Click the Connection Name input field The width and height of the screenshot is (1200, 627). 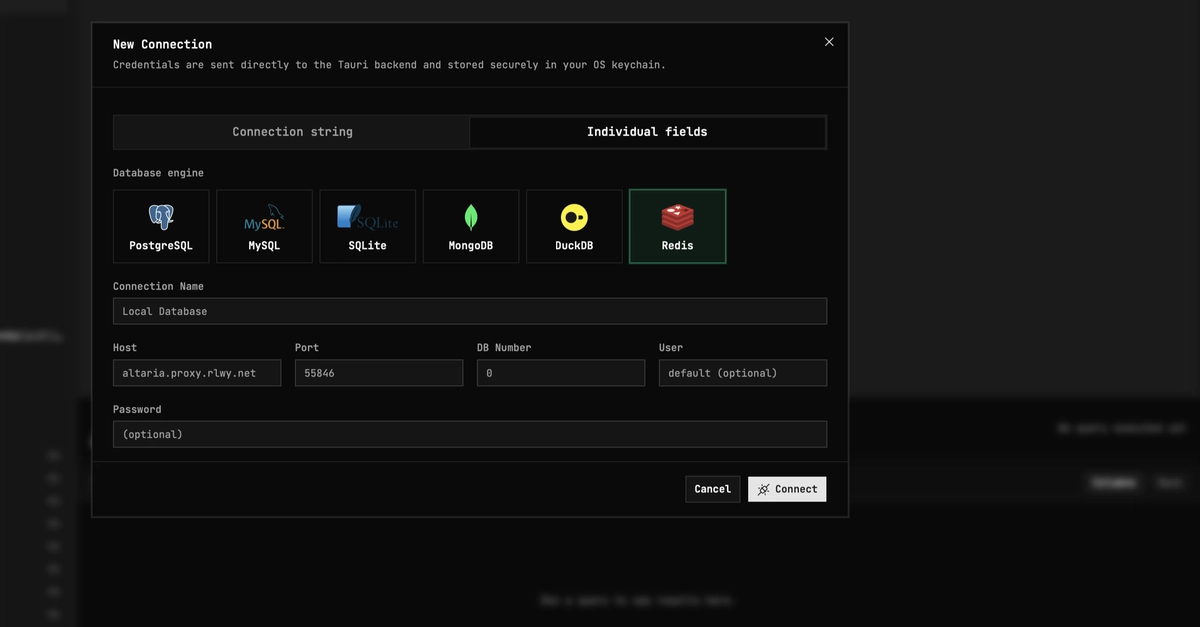[470, 311]
